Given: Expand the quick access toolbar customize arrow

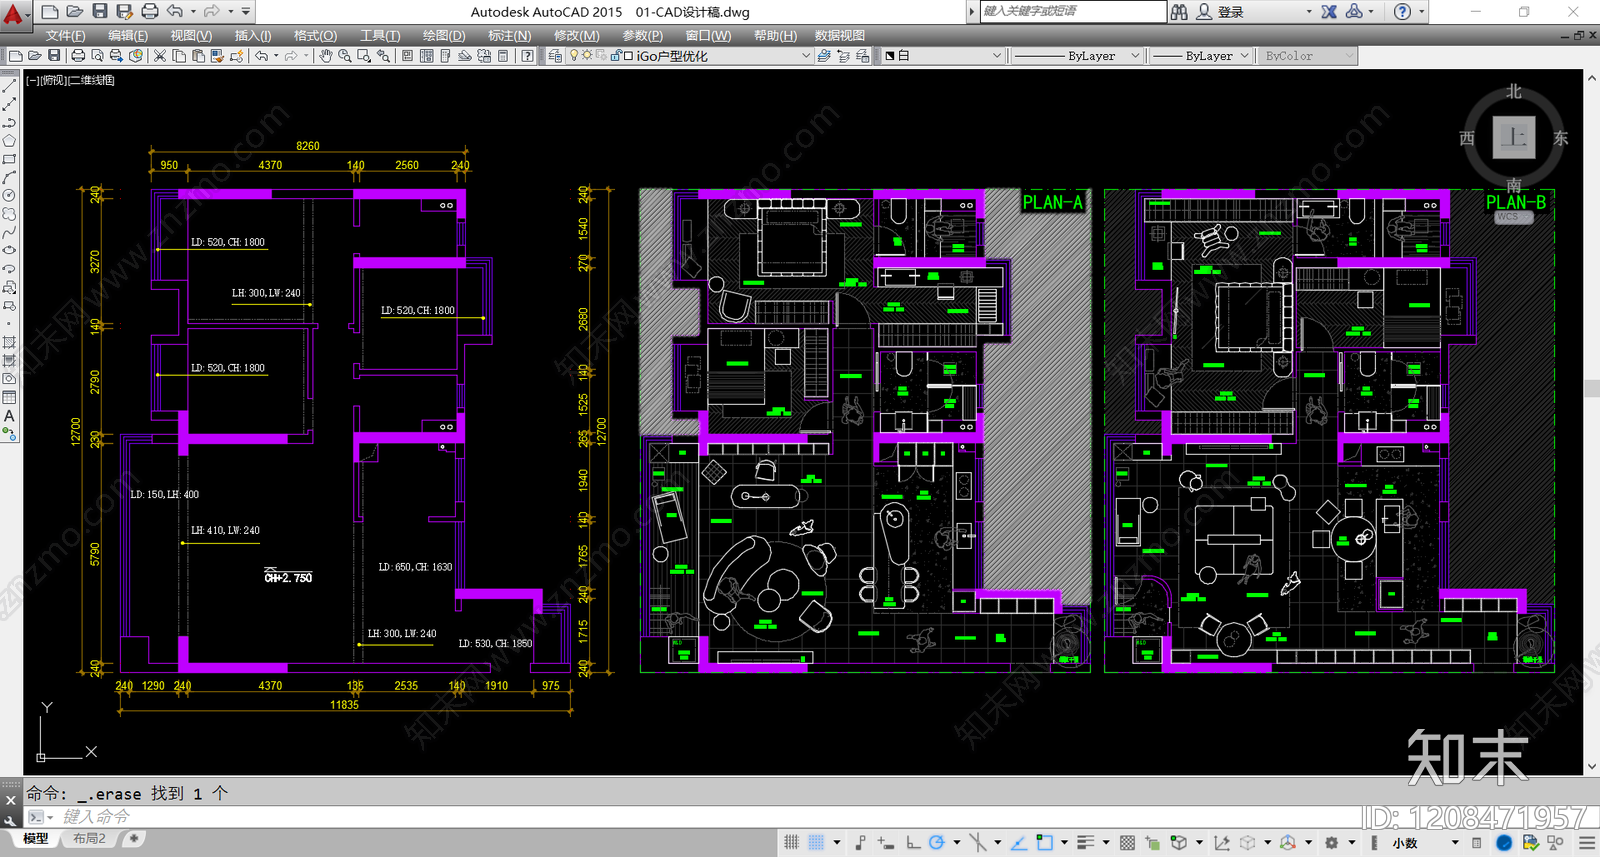Looking at the screenshot, I should pos(246,12).
